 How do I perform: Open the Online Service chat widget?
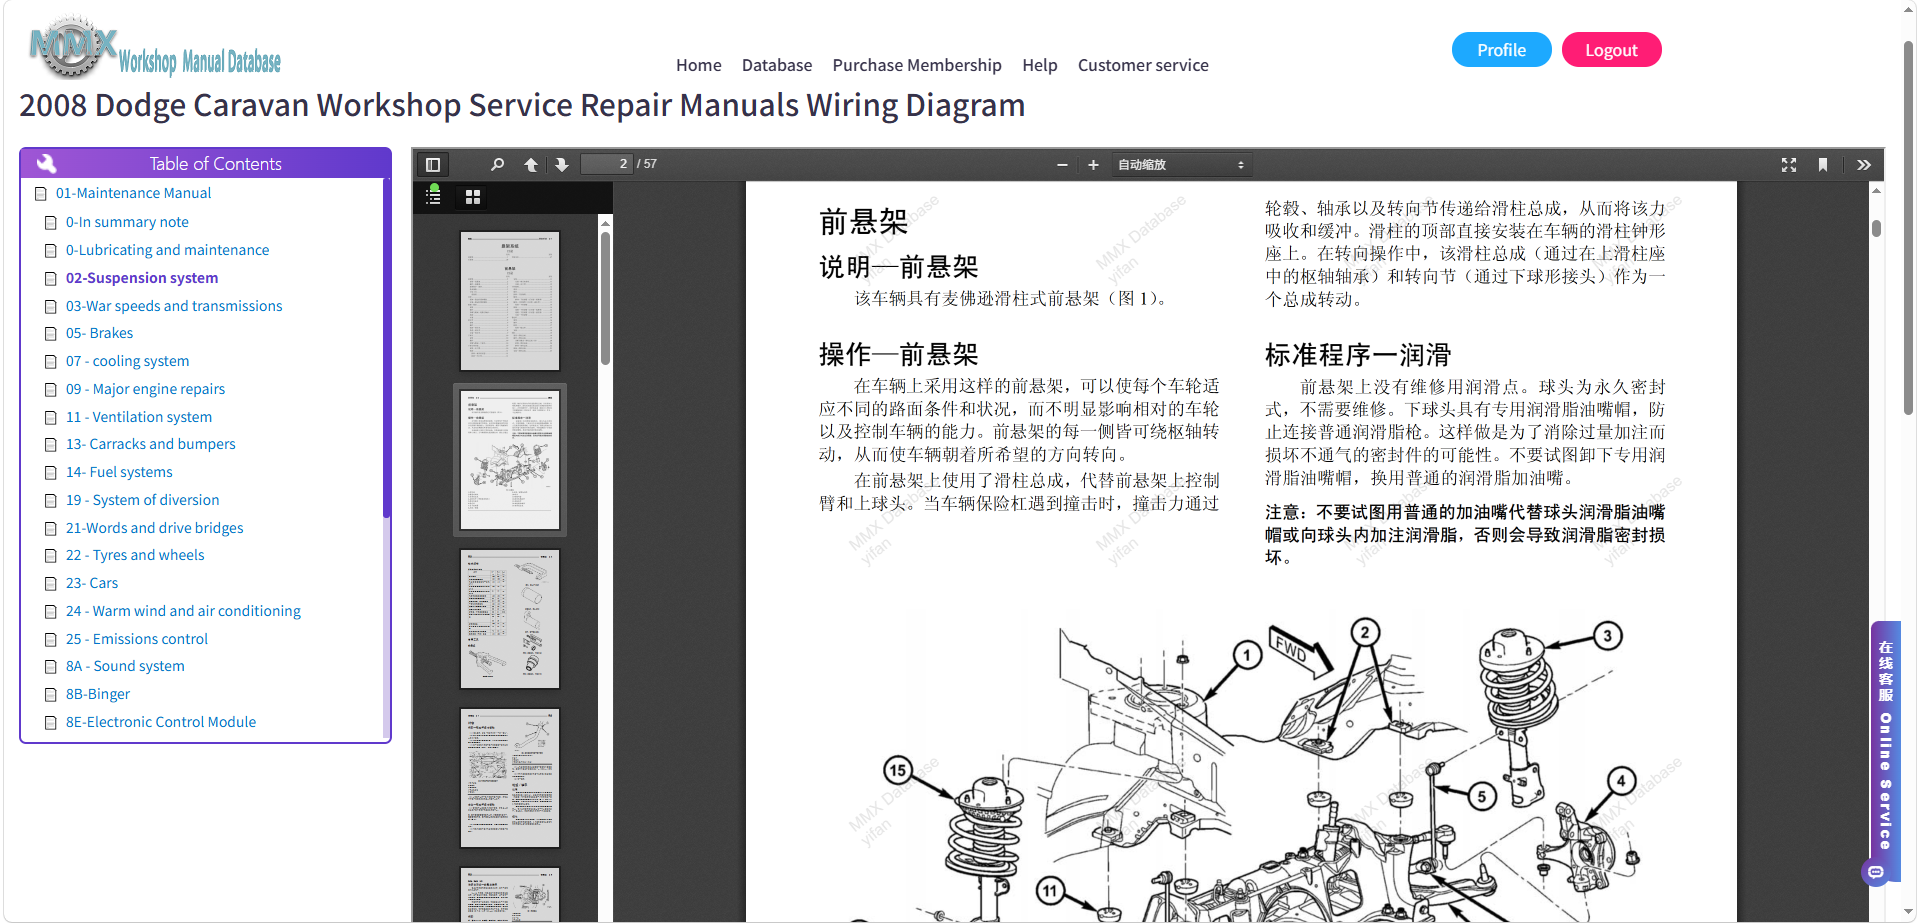[1885, 750]
